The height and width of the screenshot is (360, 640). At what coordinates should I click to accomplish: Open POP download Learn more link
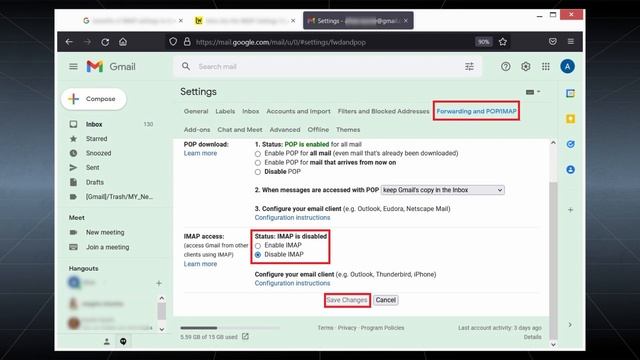200,153
